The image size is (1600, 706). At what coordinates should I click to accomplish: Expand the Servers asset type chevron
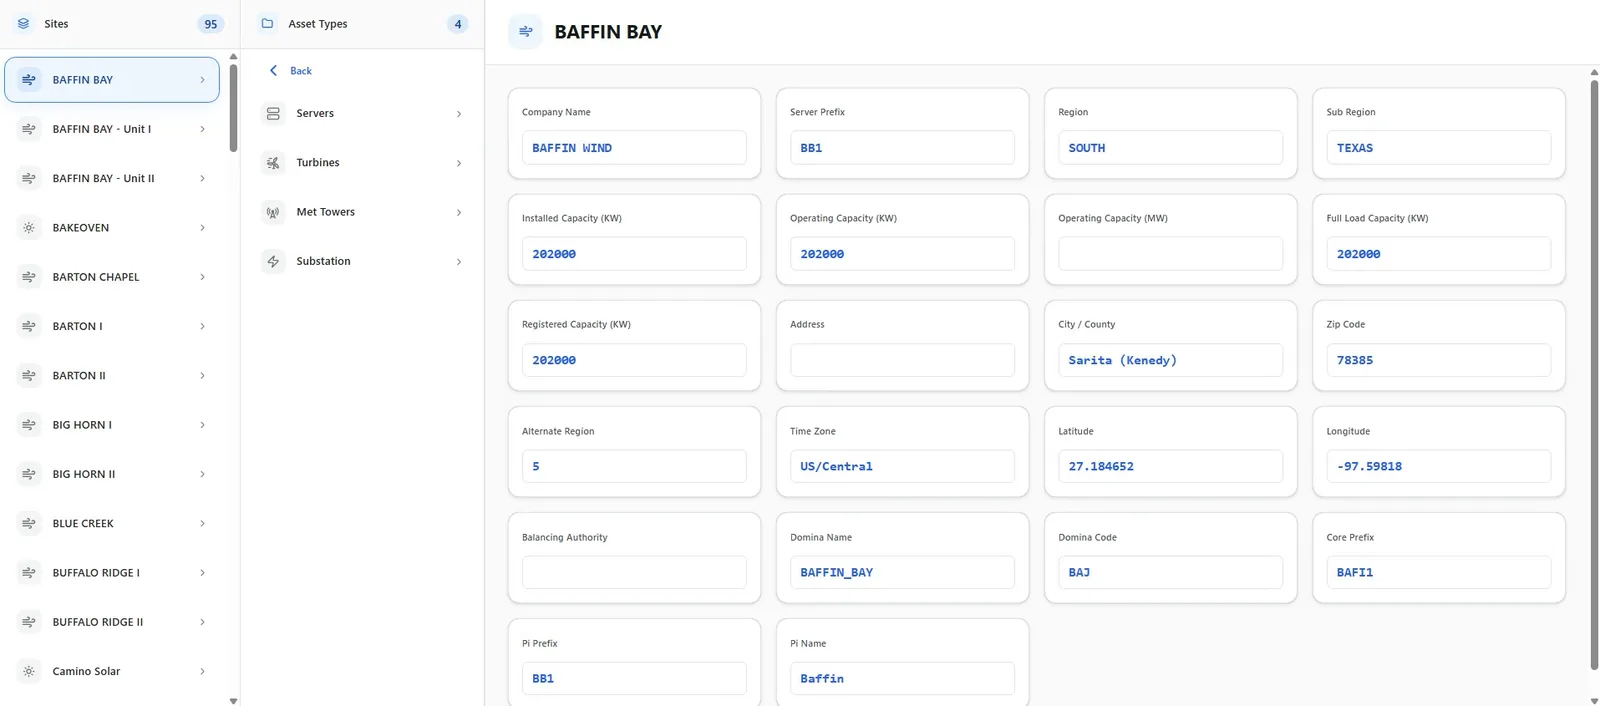459,114
